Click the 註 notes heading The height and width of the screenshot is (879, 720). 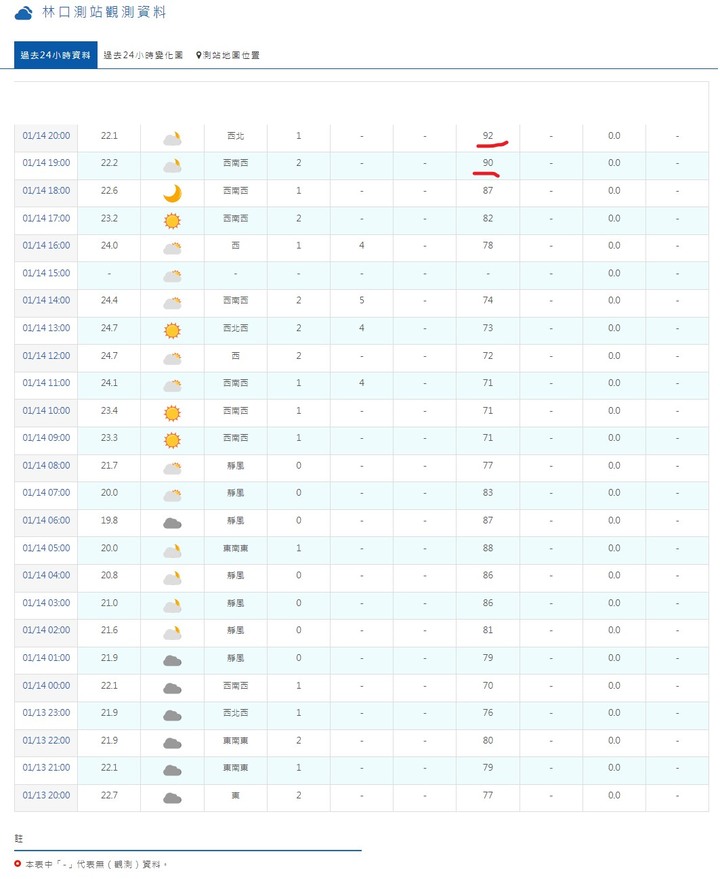(19, 839)
